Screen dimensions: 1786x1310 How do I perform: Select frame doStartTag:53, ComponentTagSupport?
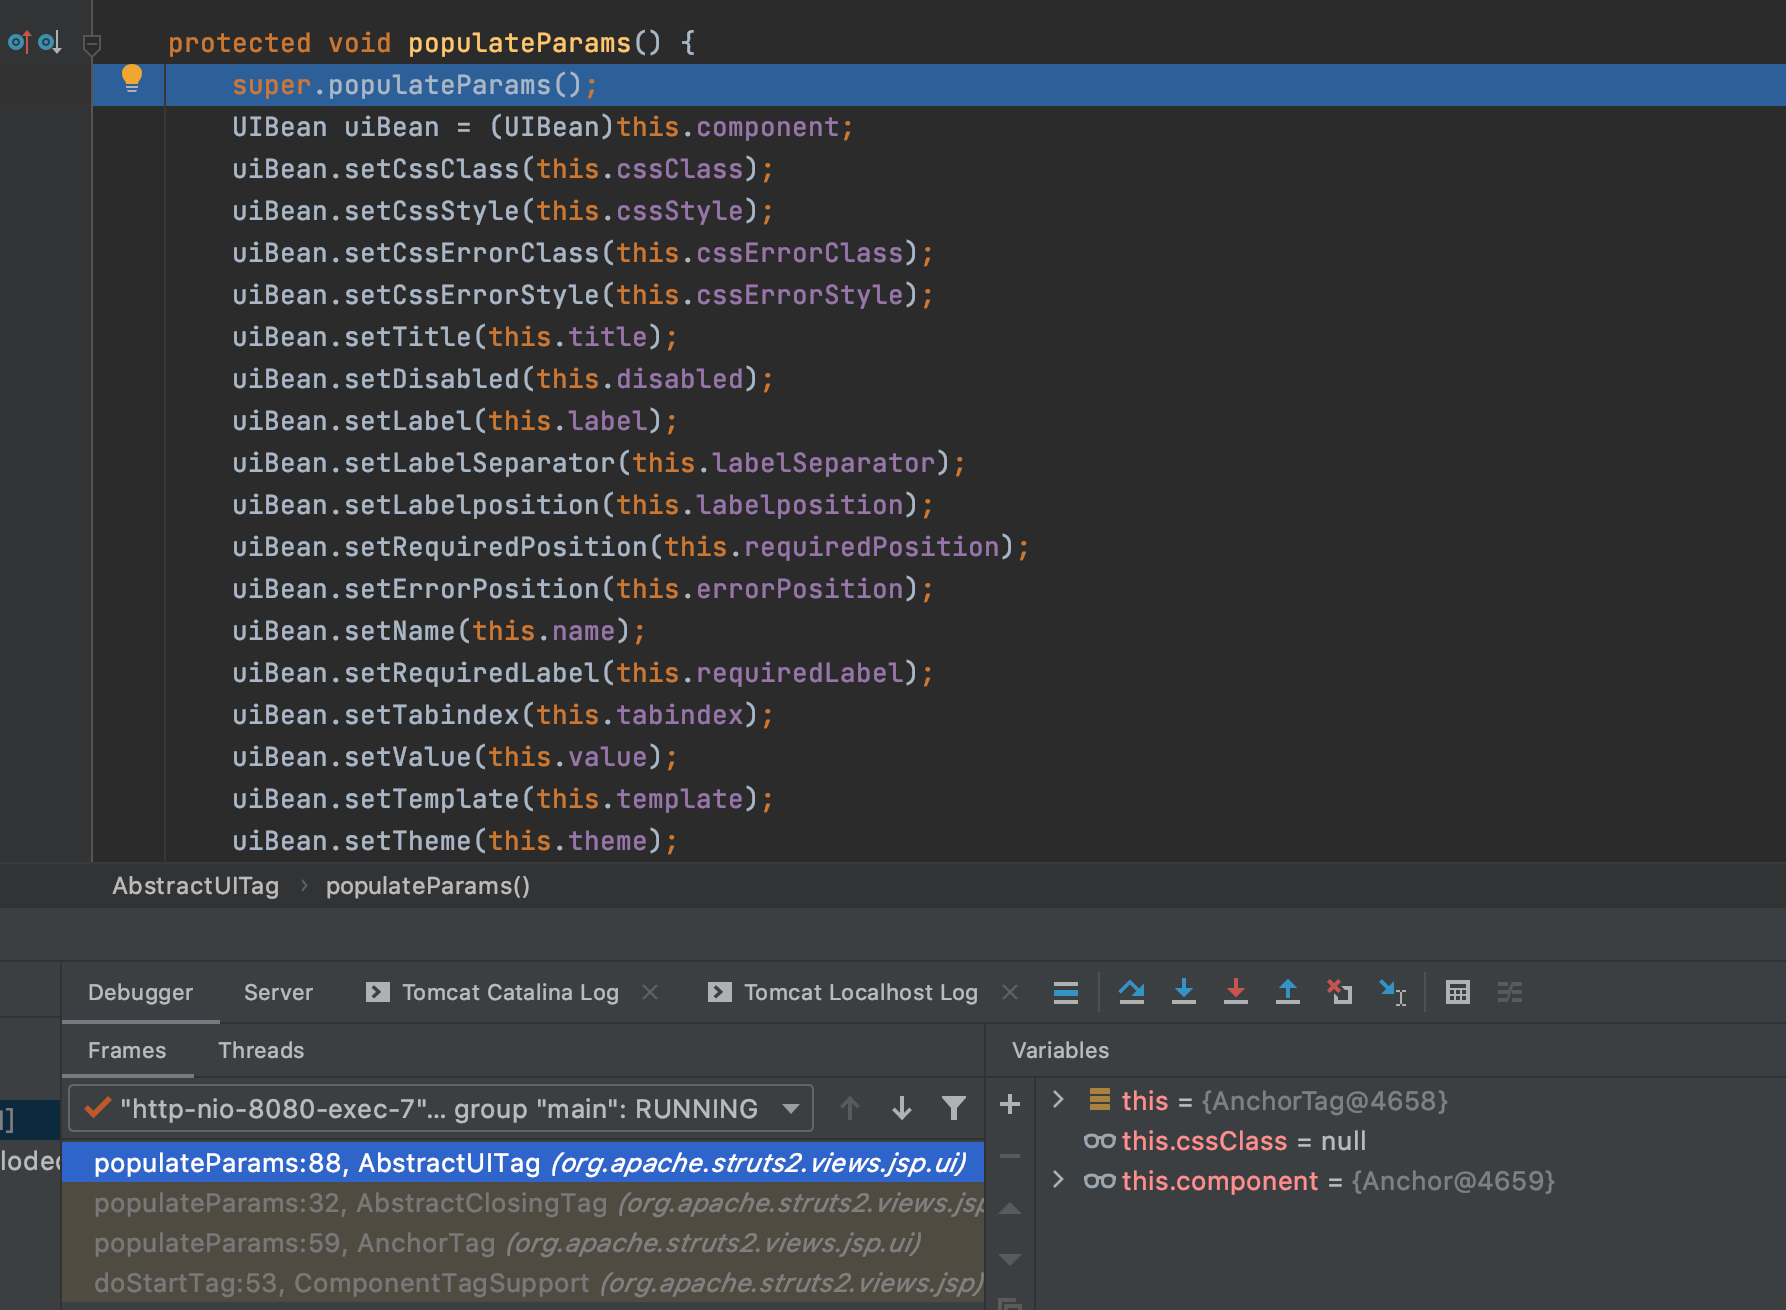click(523, 1283)
